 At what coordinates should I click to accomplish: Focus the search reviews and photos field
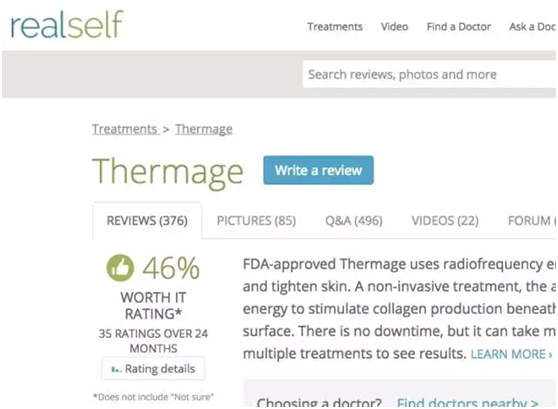coord(429,74)
